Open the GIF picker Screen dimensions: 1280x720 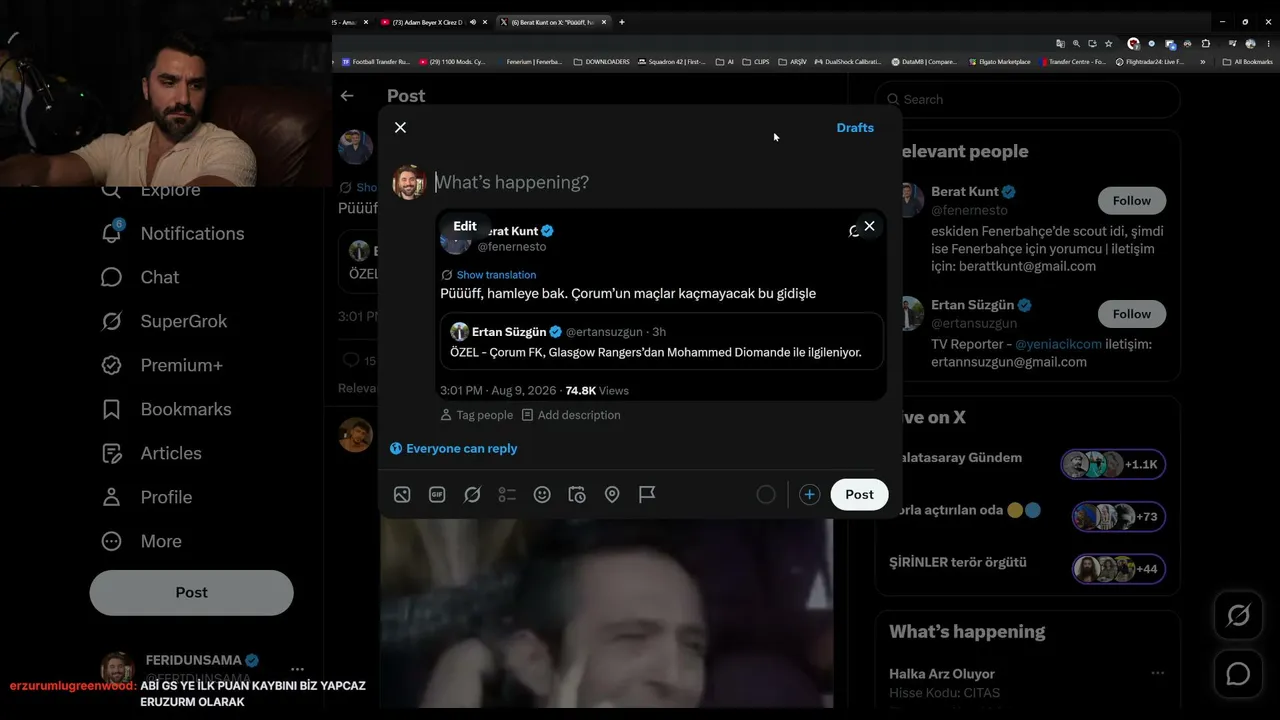pyautogui.click(x=437, y=495)
